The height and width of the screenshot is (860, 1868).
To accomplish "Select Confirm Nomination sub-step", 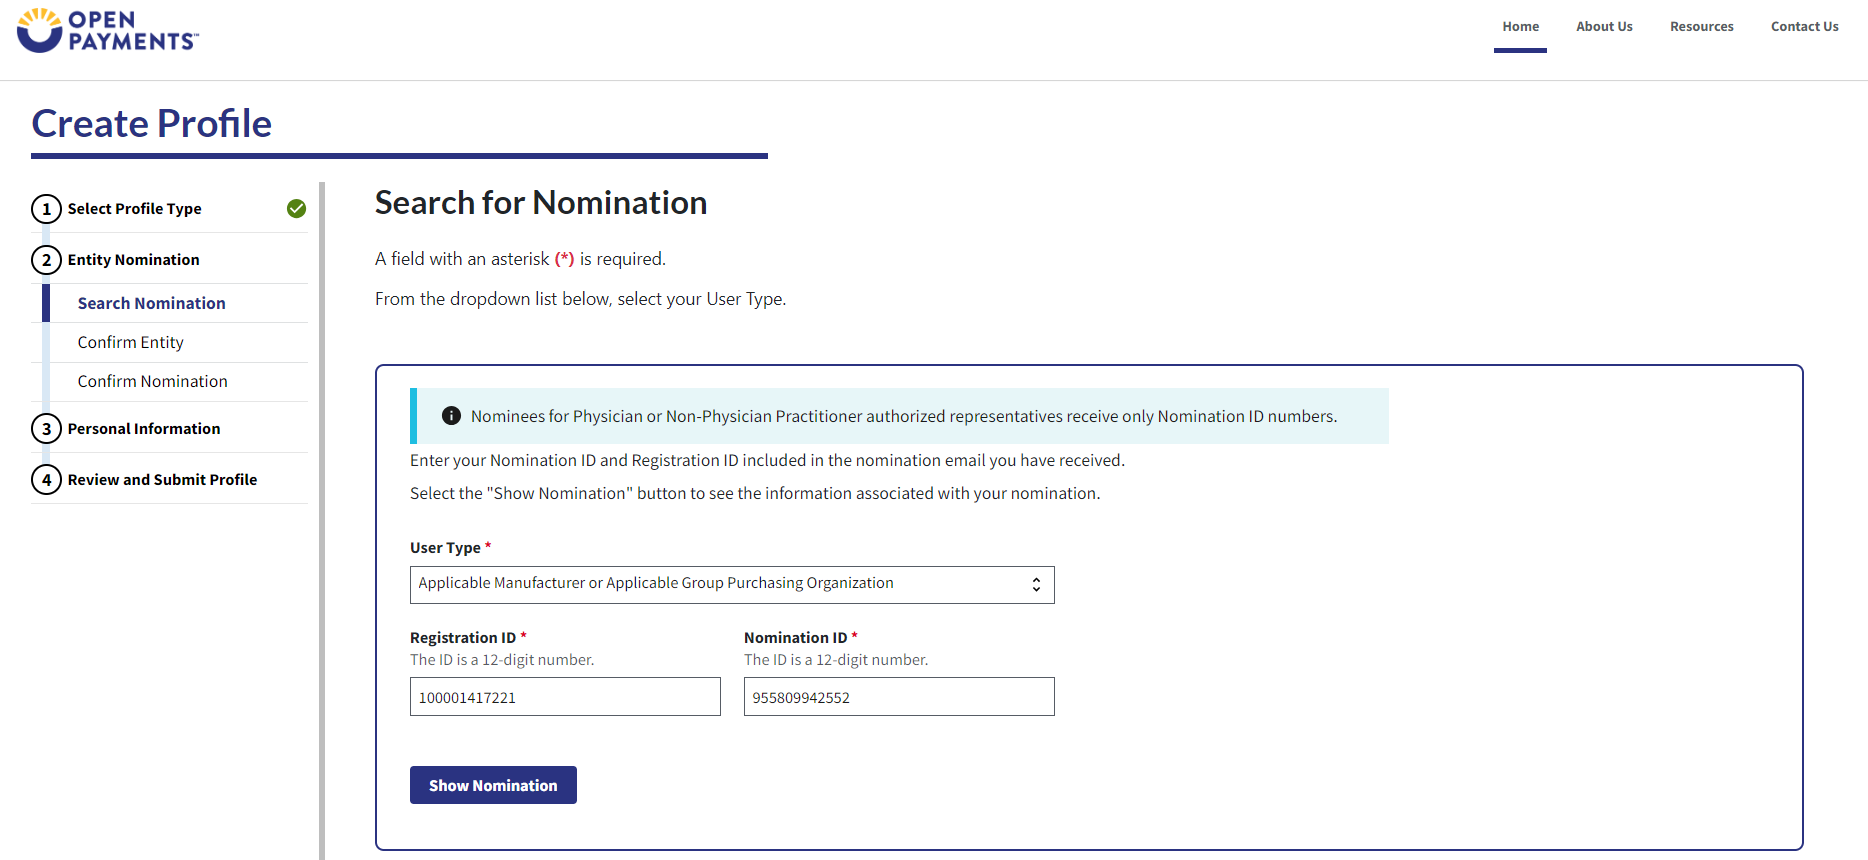I will click(153, 381).
